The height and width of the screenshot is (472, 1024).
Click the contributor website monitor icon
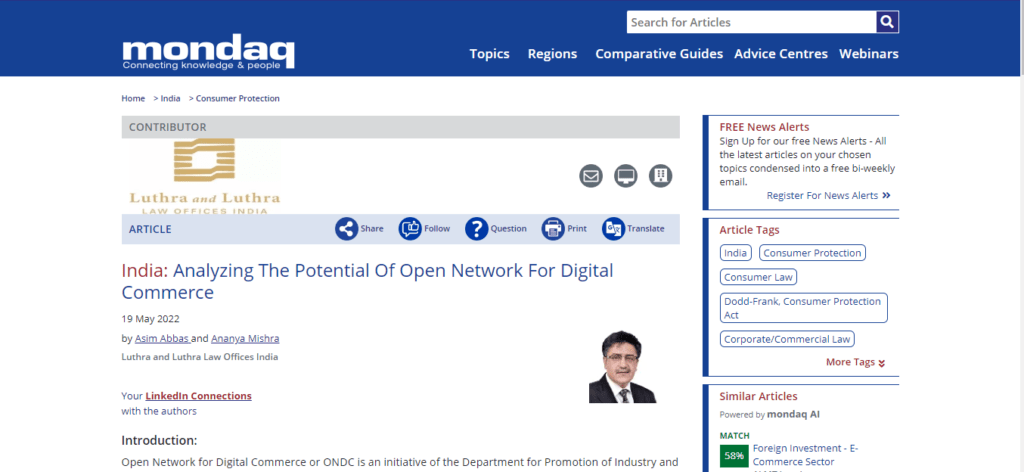(625, 176)
